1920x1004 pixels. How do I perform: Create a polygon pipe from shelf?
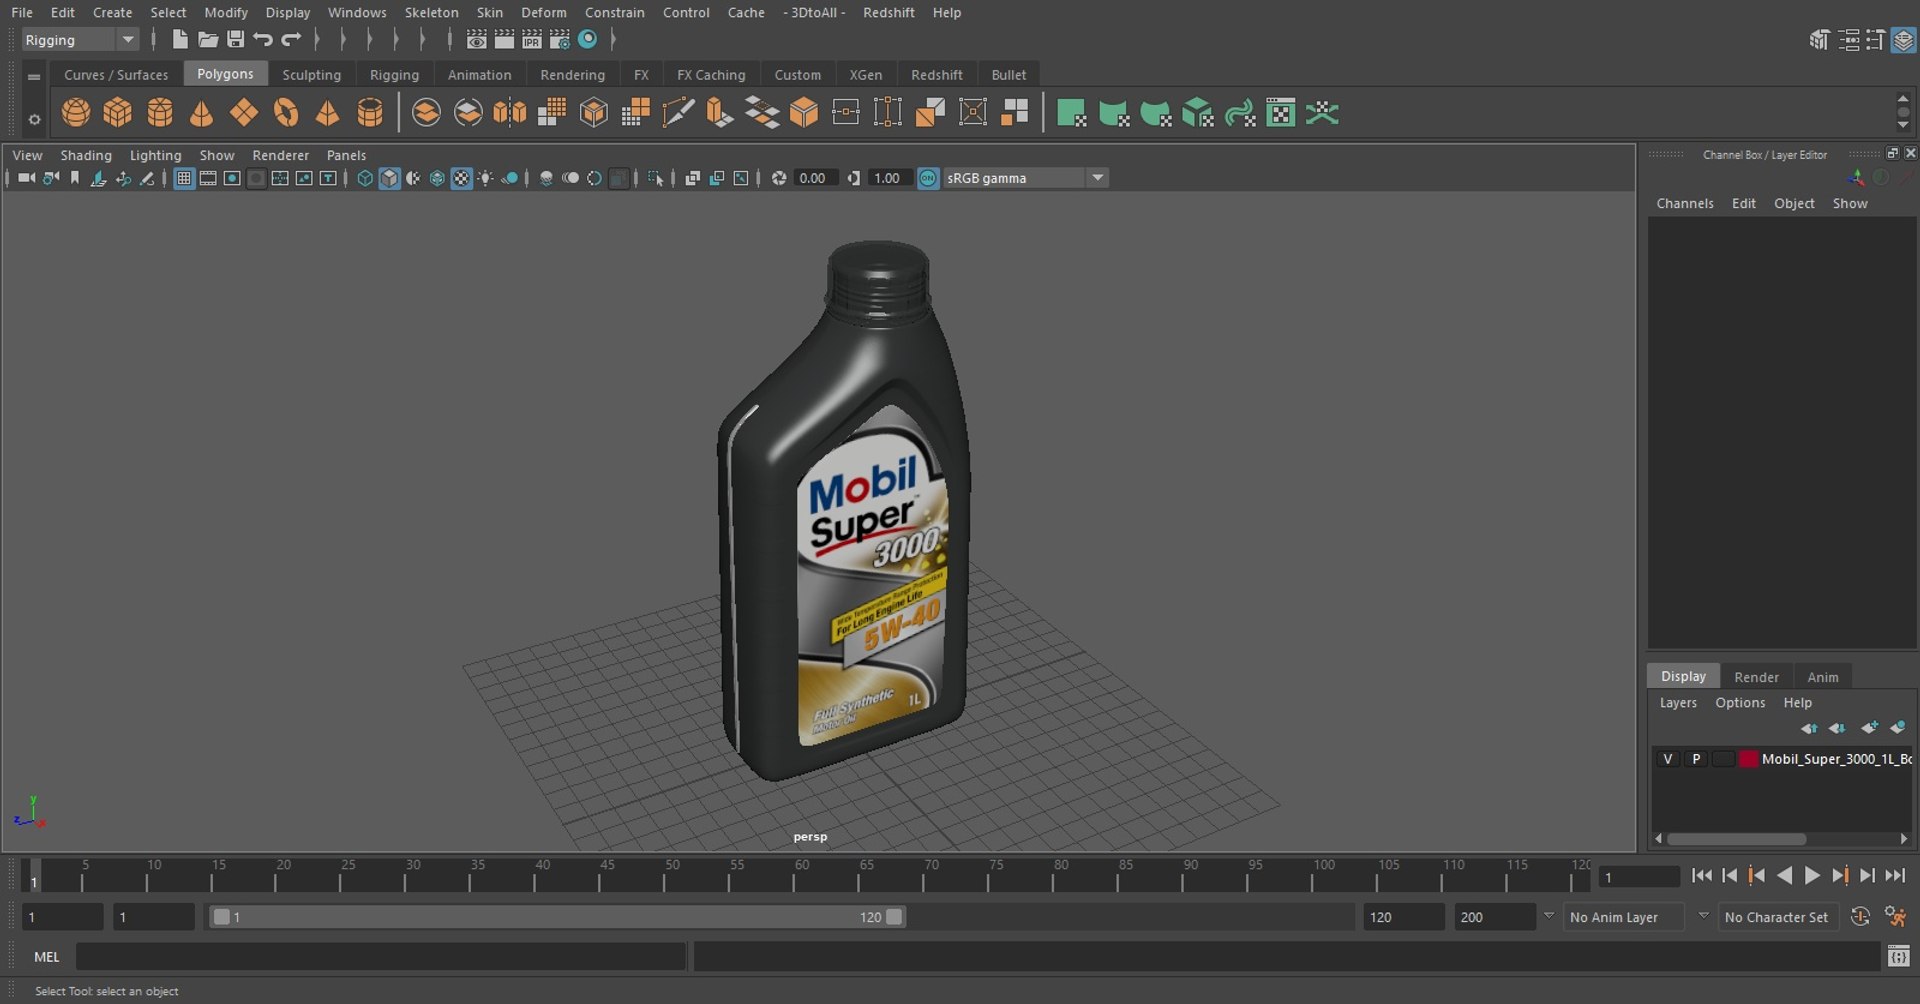(x=370, y=113)
